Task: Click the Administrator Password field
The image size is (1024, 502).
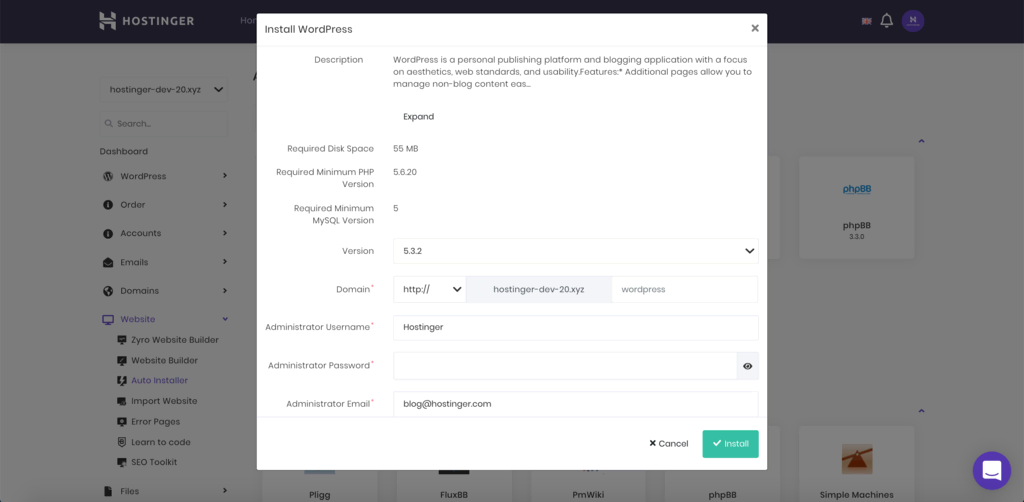Action: (565, 366)
